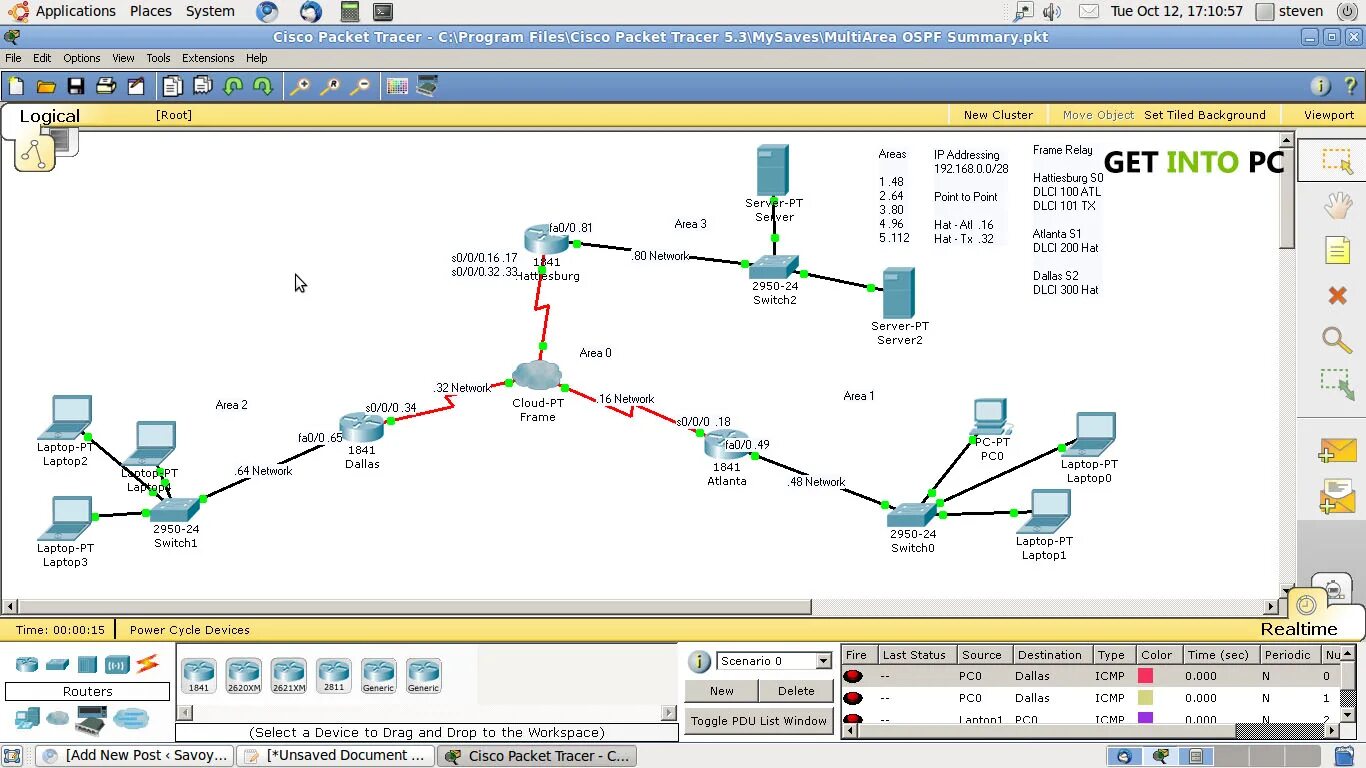1366x768 pixels.
Task: Select the Wireless Devices category icon
Action: pos(117,664)
